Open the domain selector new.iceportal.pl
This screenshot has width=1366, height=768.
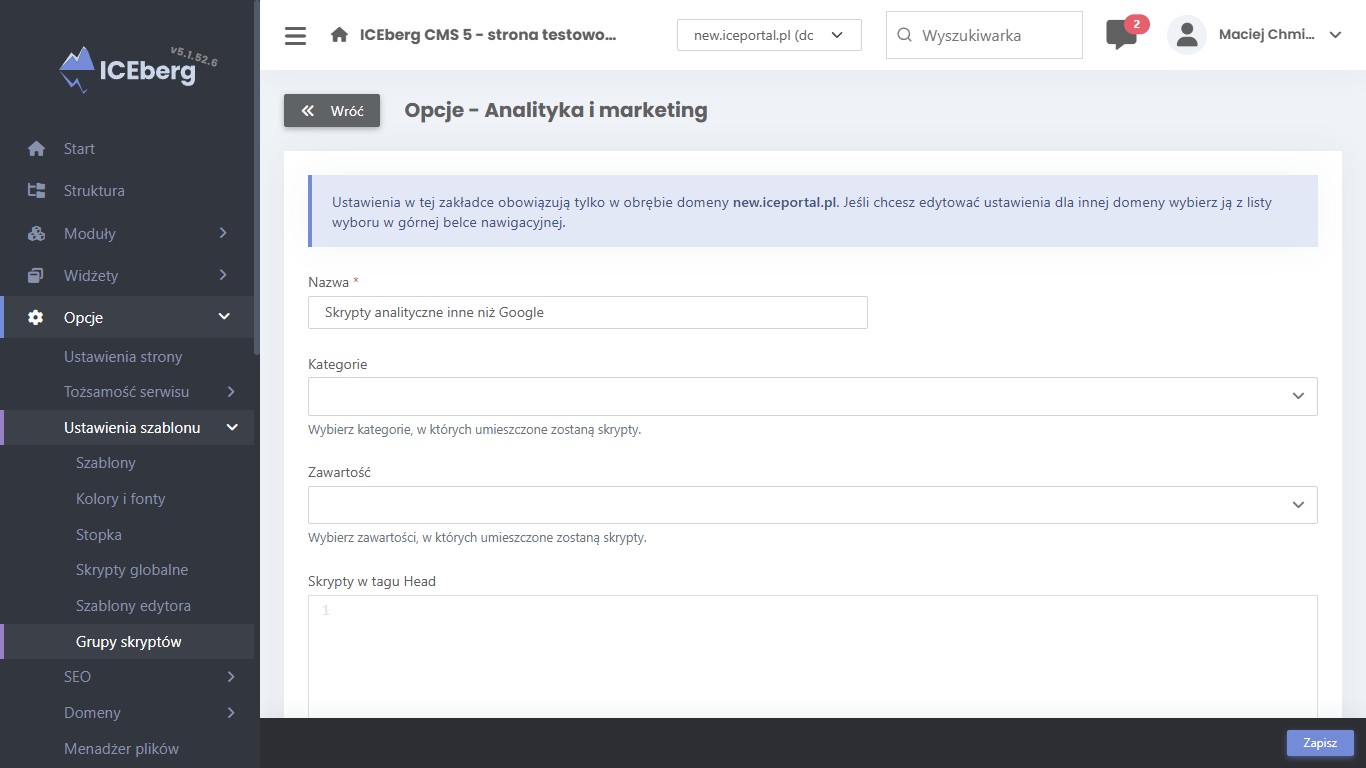point(769,35)
